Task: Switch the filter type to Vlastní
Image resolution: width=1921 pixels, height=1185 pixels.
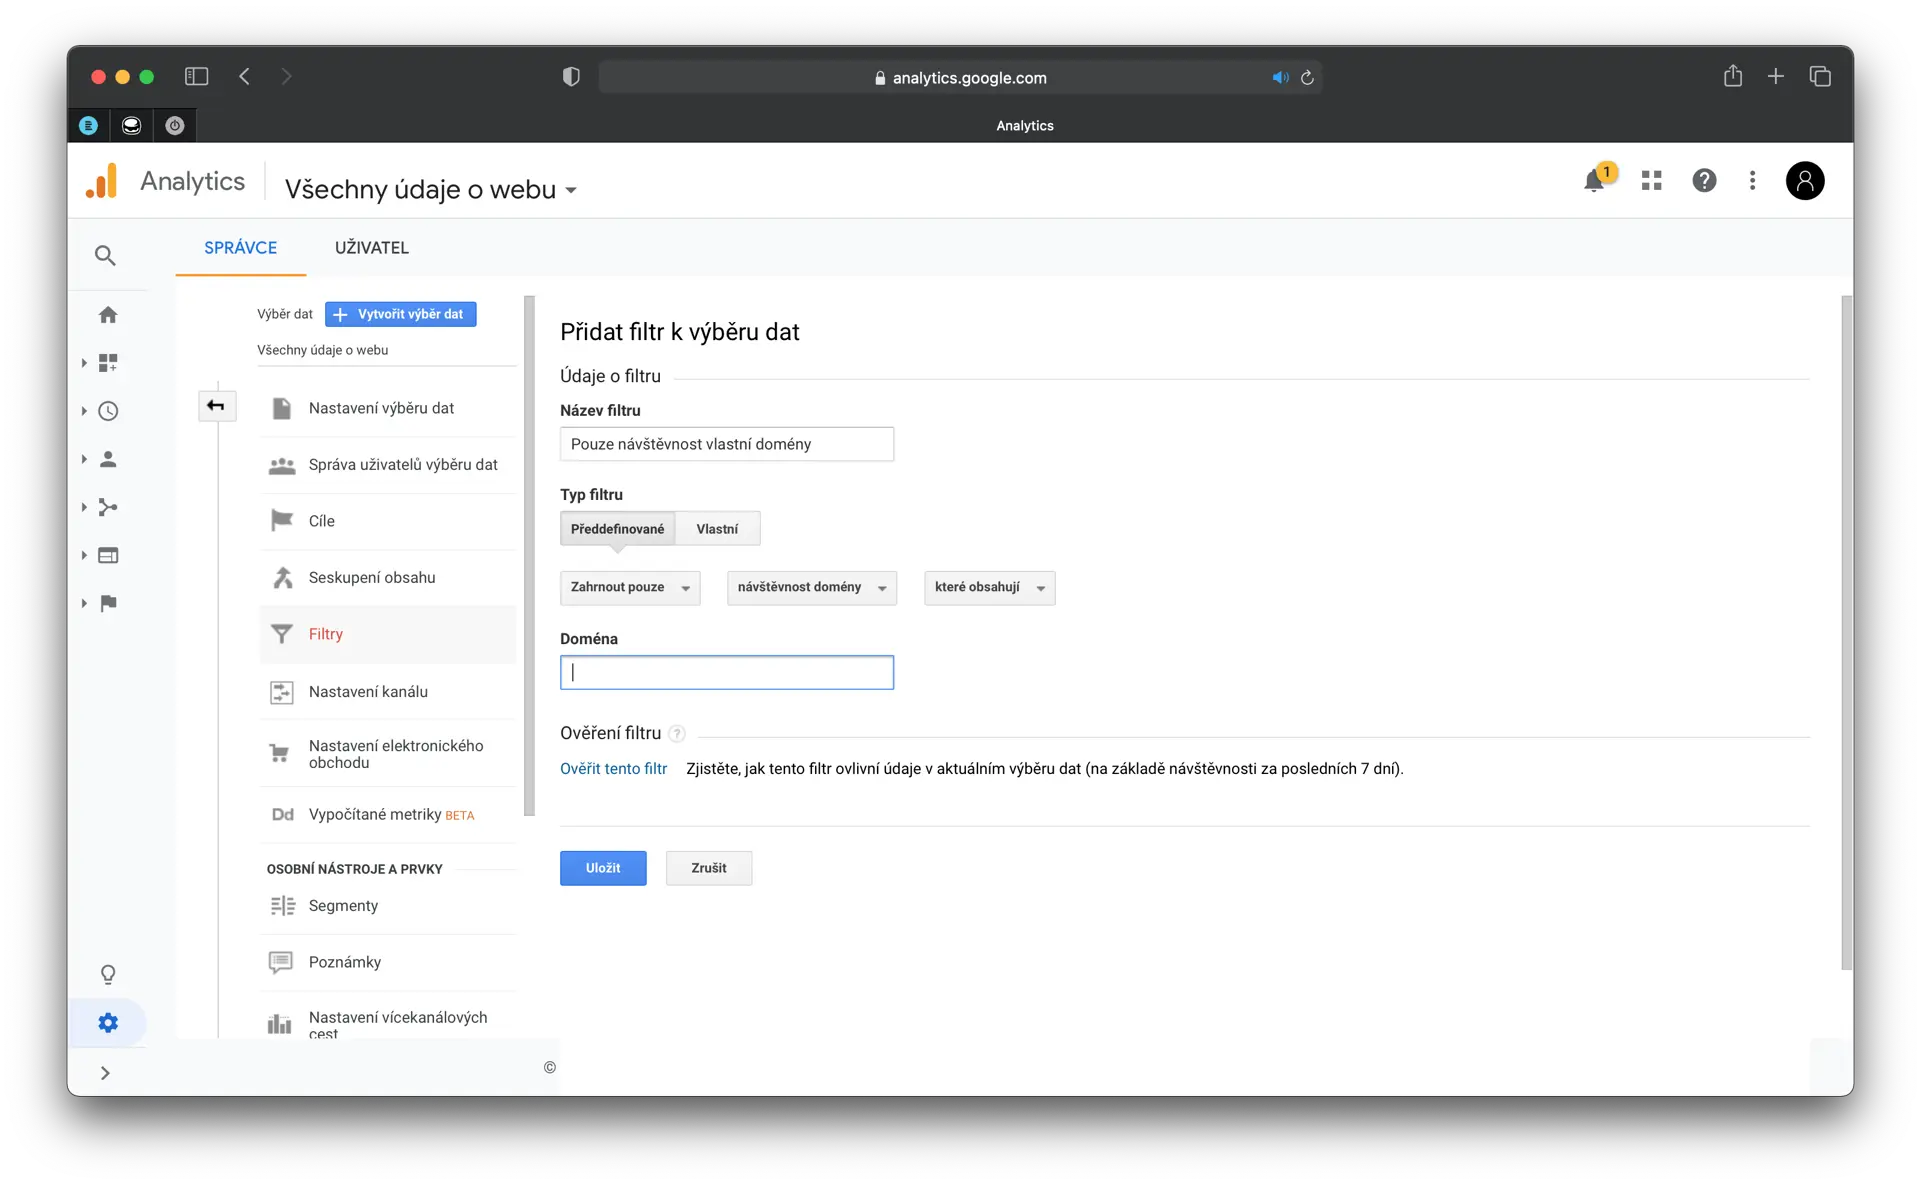Action: [x=717, y=529]
